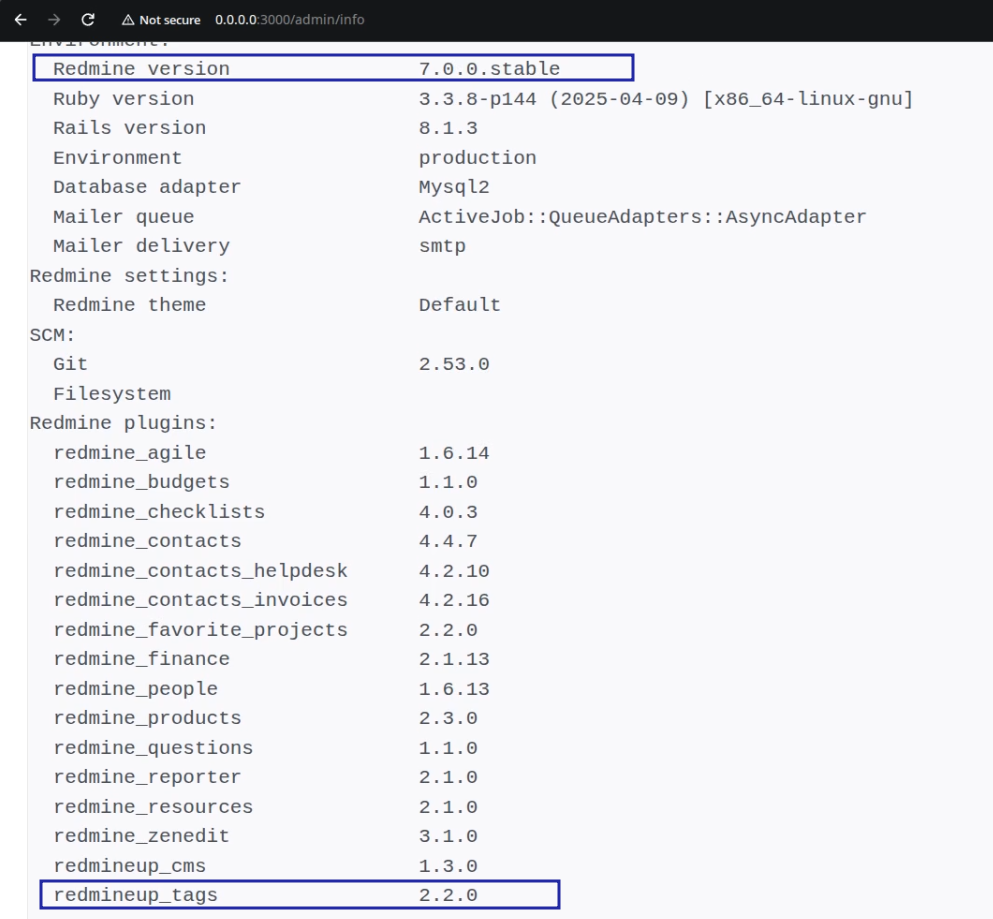The image size is (993, 919).
Task: Select redmine_products version 2.3.0
Action: pyautogui.click(x=448, y=718)
